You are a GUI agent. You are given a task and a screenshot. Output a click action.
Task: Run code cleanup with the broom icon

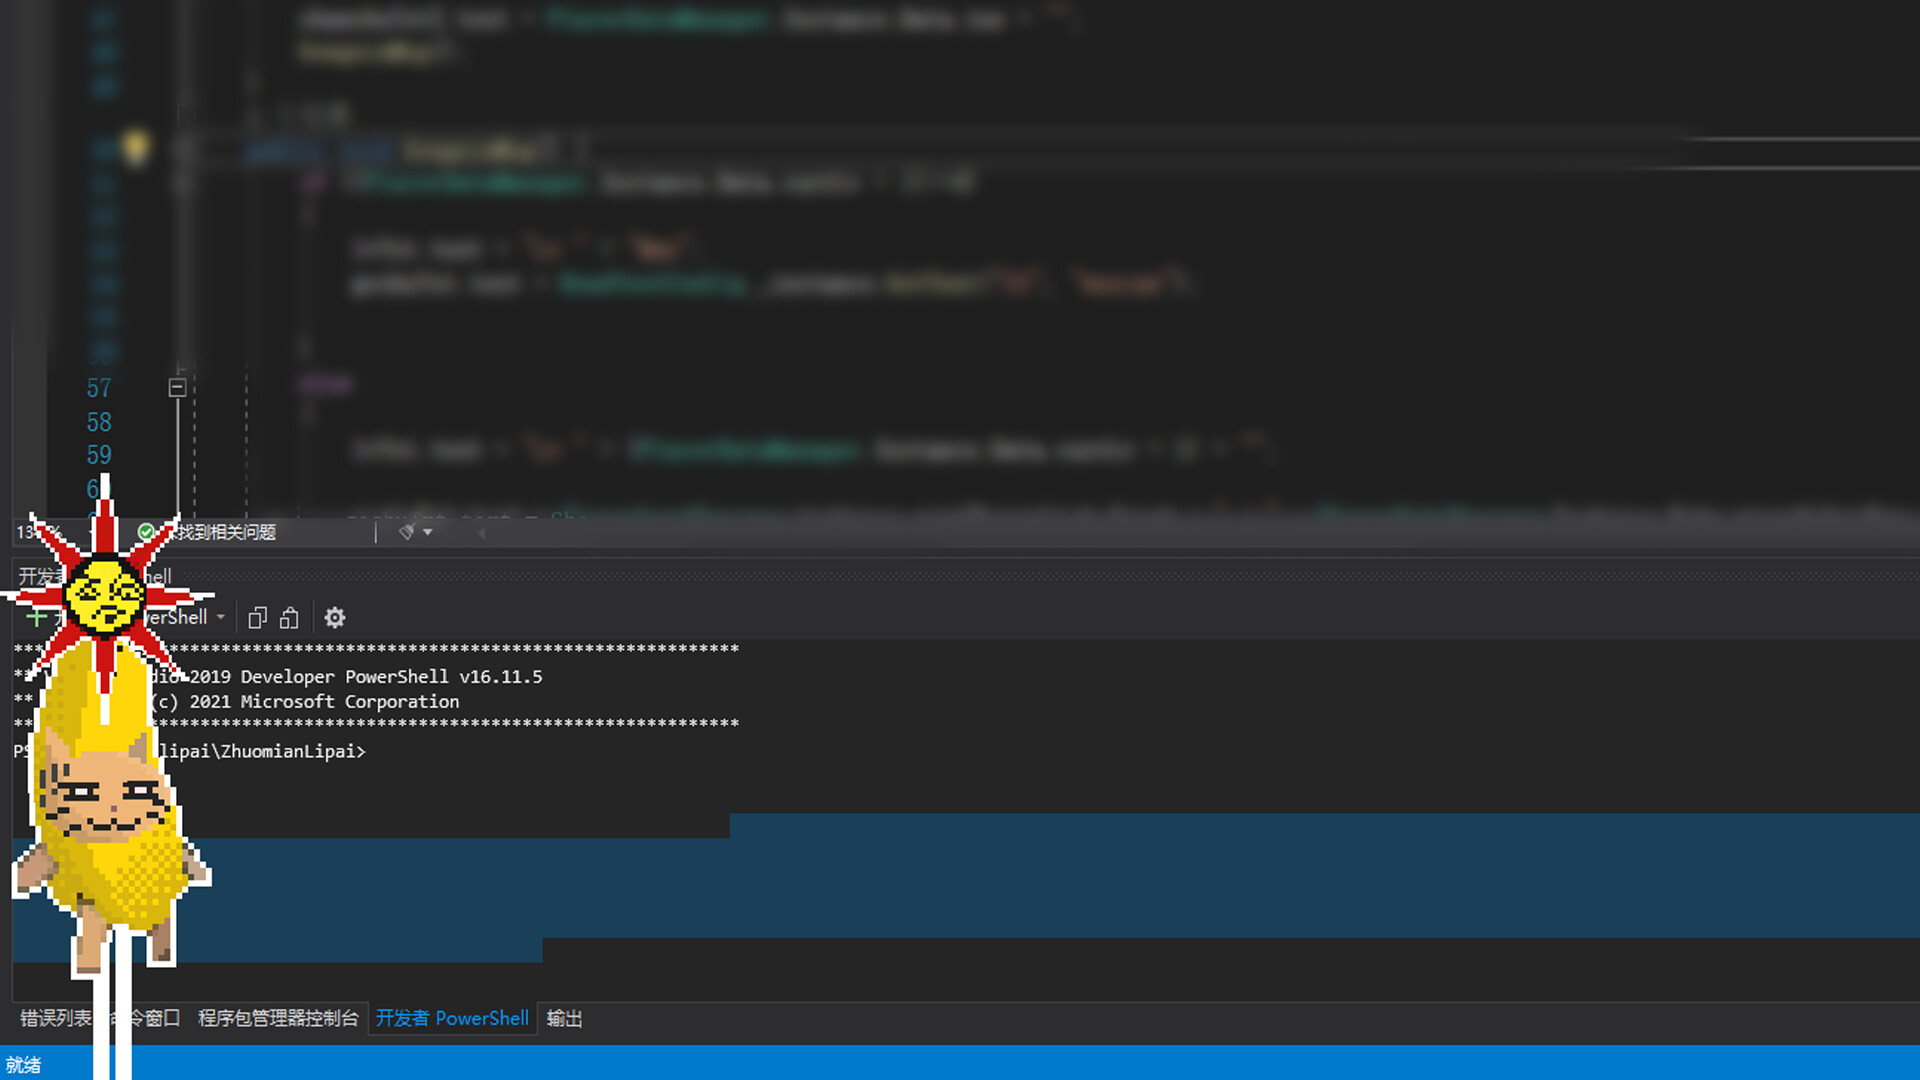click(407, 532)
